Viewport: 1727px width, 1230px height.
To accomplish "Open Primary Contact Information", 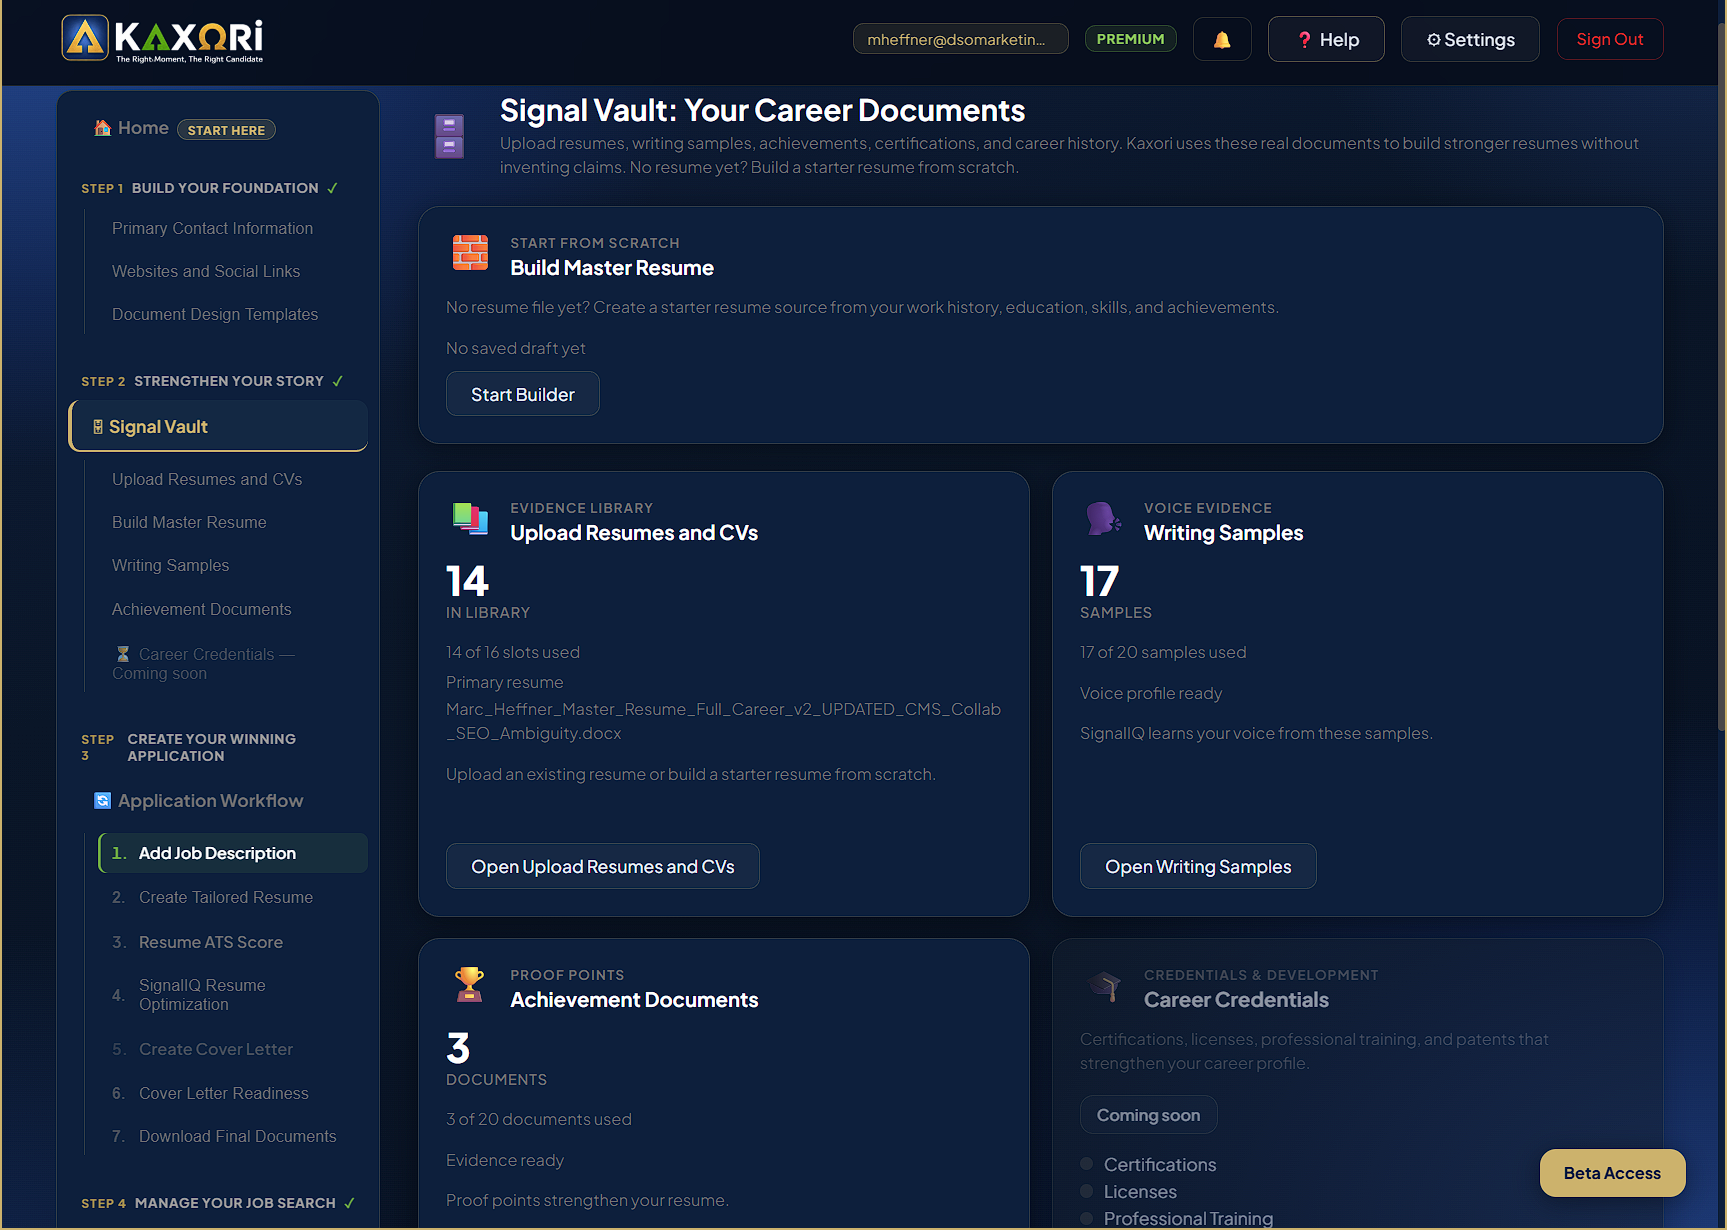I will (212, 228).
